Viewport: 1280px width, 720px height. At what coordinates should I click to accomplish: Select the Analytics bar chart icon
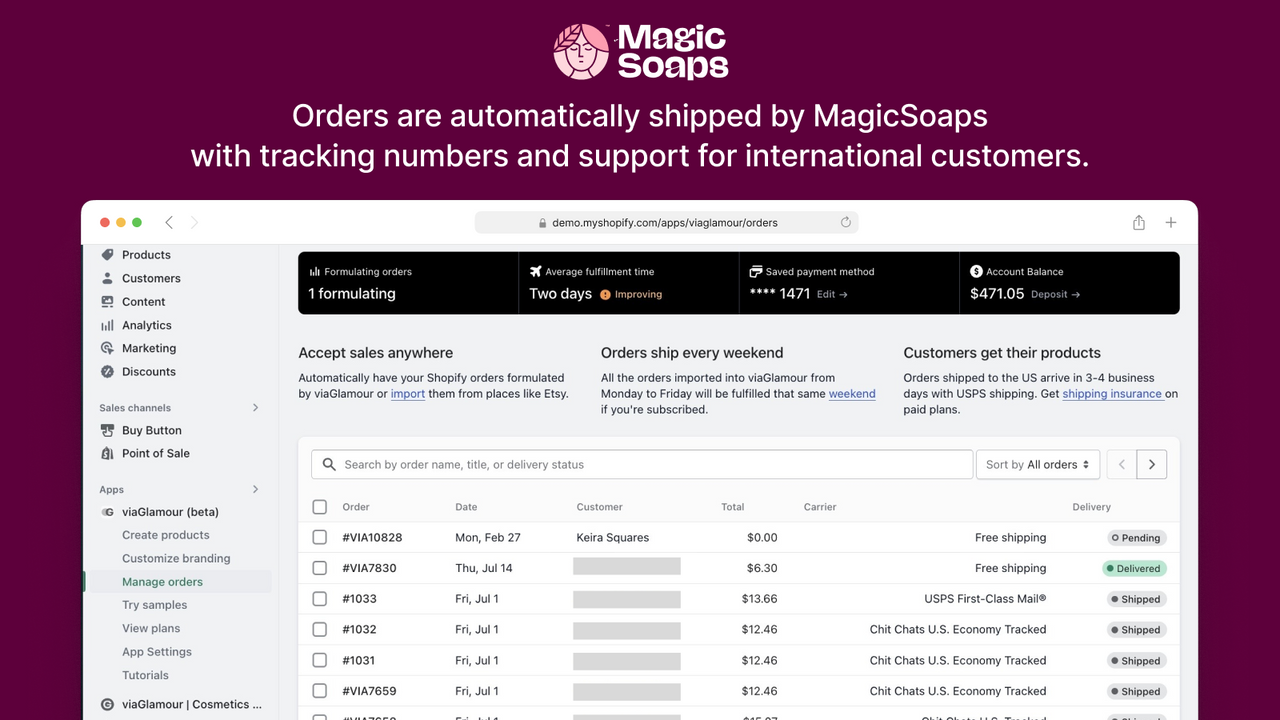107,324
